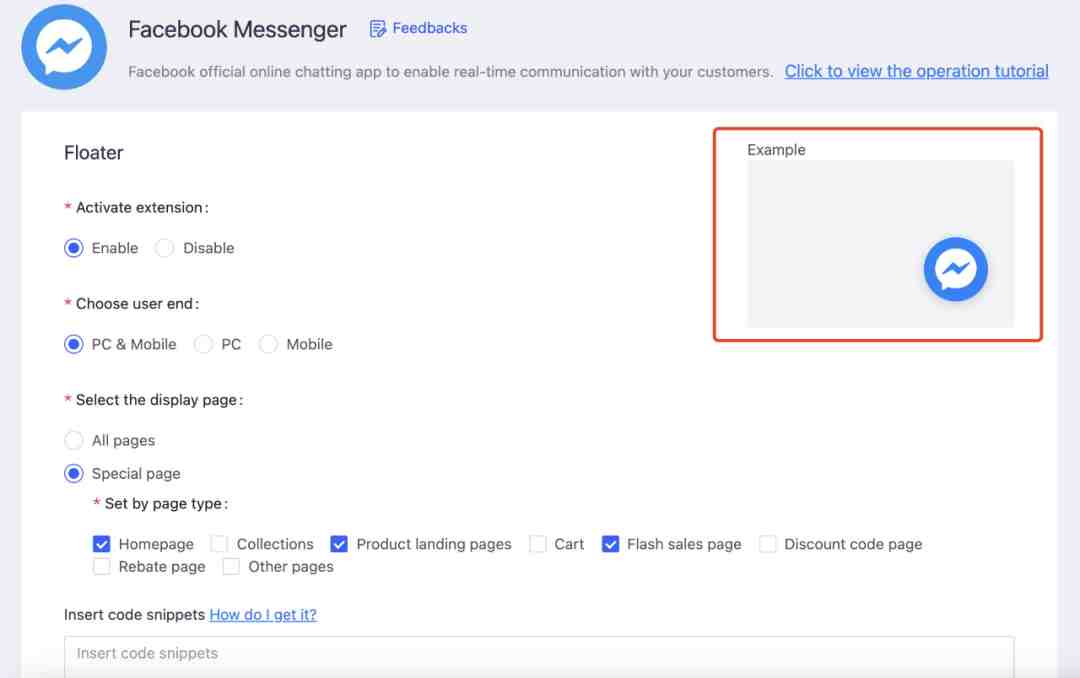Check the Collections checkbox
Screen dimensions: 1080x678
(x=219, y=544)
